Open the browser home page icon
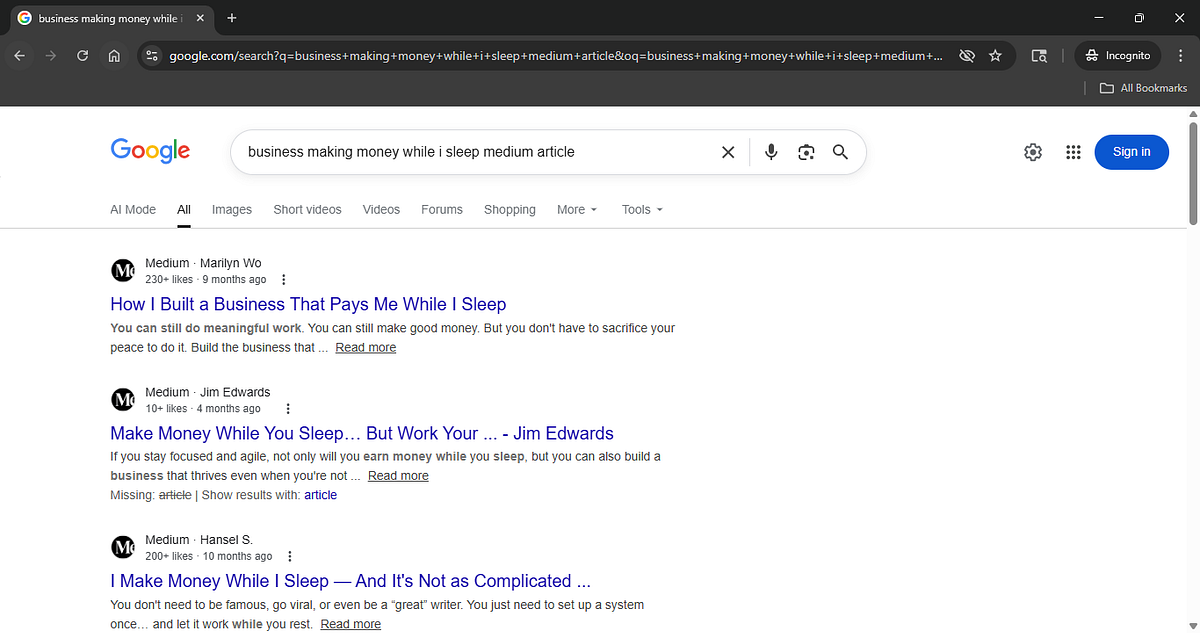 [114, 56]
